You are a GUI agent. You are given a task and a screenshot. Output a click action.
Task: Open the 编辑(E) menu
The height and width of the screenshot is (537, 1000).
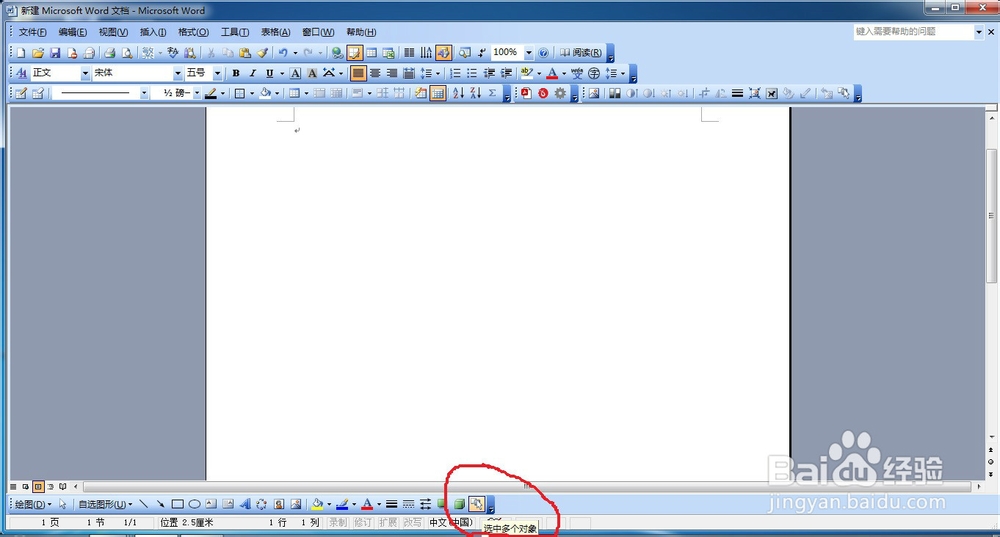[72, 32]
